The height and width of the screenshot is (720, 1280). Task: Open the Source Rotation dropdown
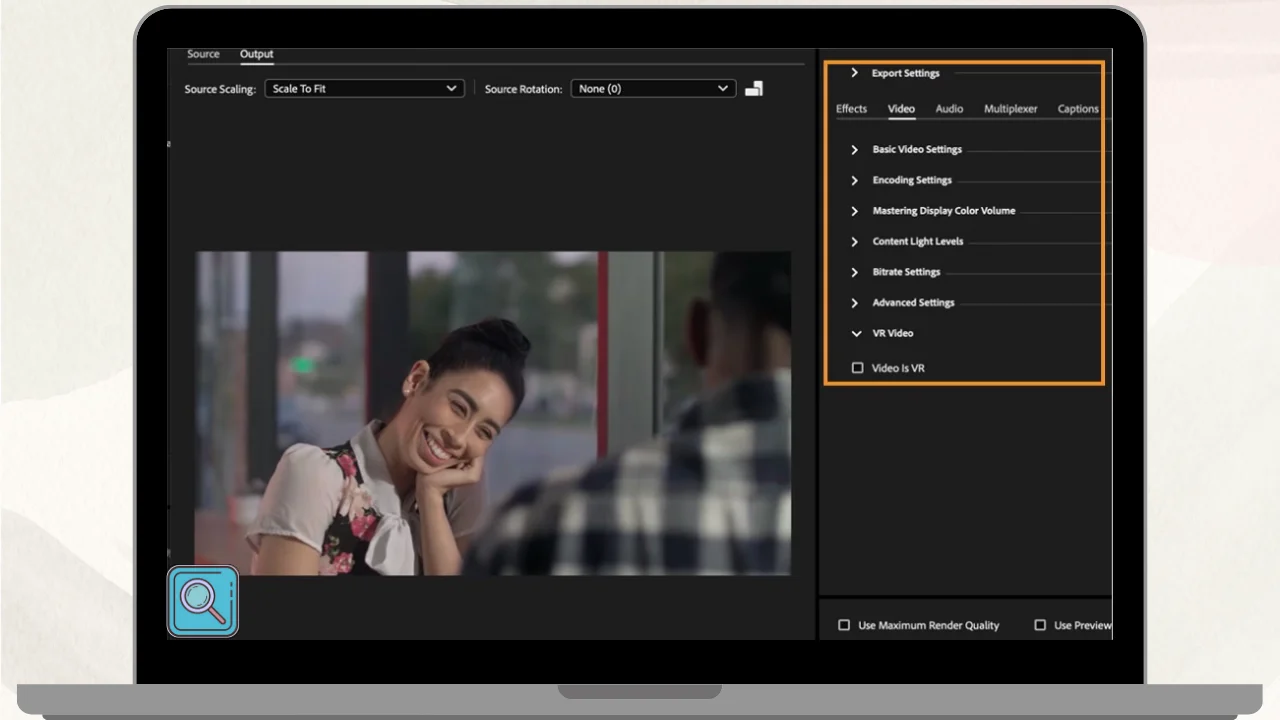(652, 89)
